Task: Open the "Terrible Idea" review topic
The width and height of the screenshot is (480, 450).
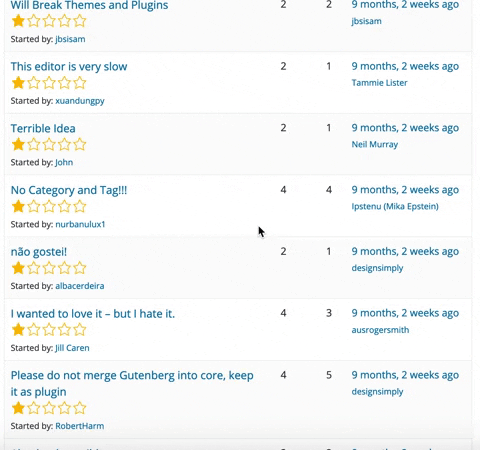Action: tap(43, 128)
